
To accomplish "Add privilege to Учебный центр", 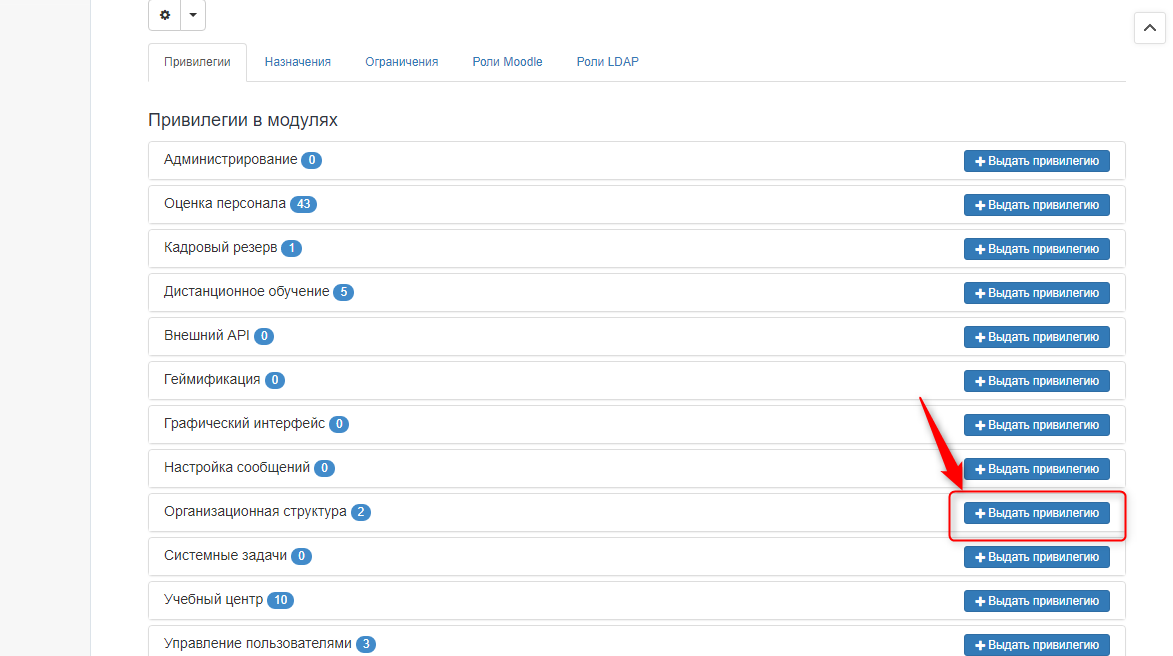I will [x=1036, y=601].
